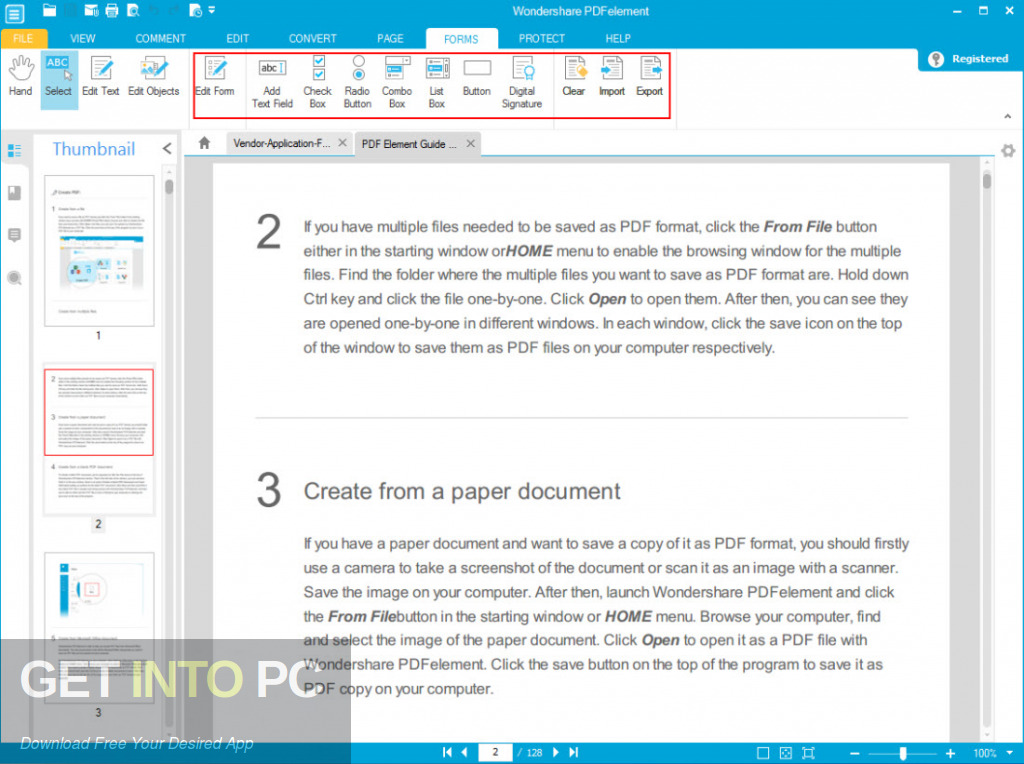Open the Bookmarks sidebar panel
Screen dimensions: 1024x764
(x=14, y=193)
